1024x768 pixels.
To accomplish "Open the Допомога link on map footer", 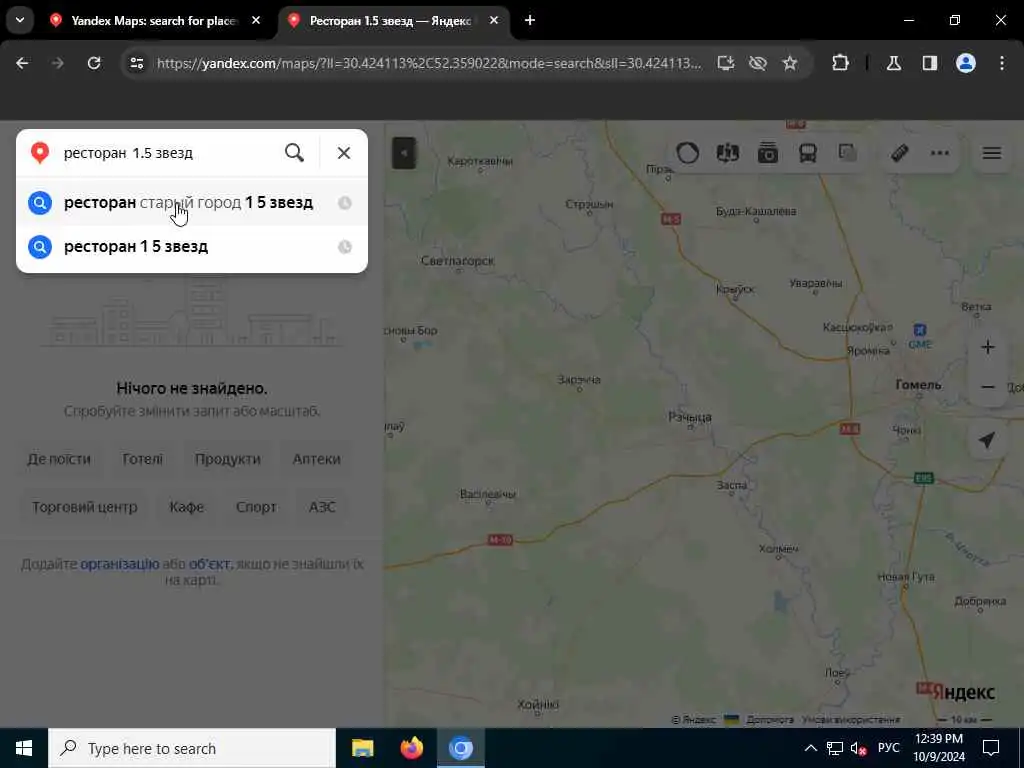I will [770, 720].
